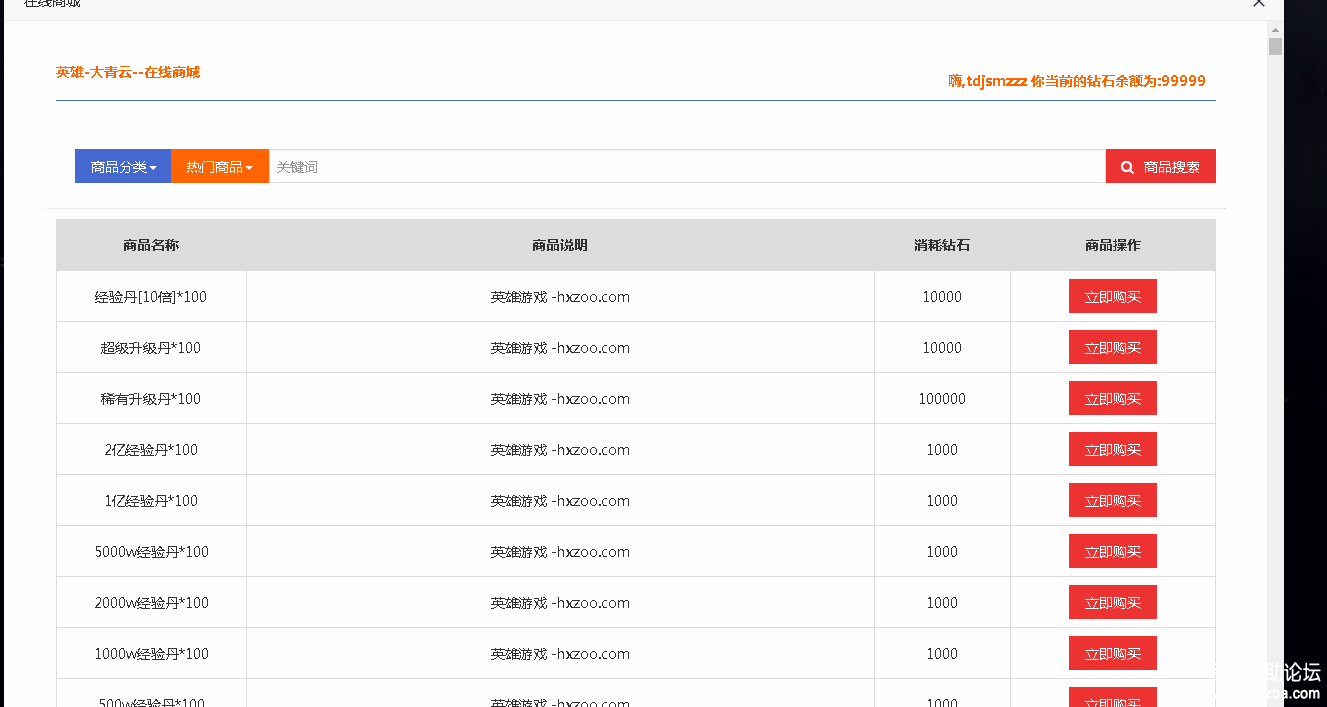This screenshot has width=1327, height=707.
Task: Click the magnifier icon on 商品搜索
Action: (1127, 167)
